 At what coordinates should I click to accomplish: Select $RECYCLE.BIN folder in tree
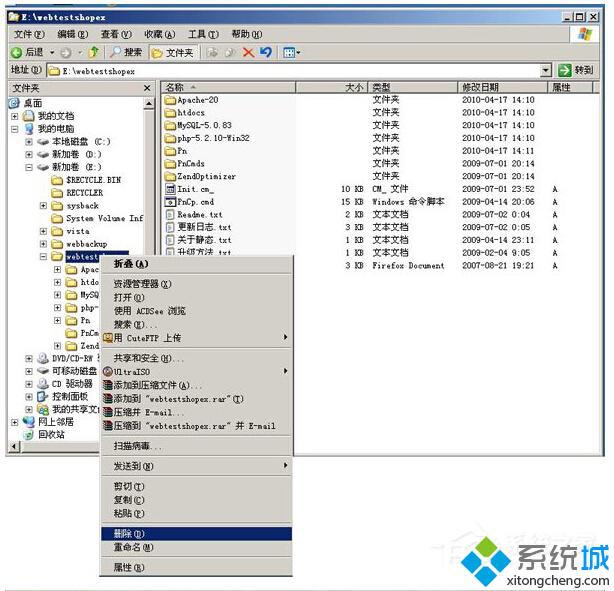(x=87, y=180)
